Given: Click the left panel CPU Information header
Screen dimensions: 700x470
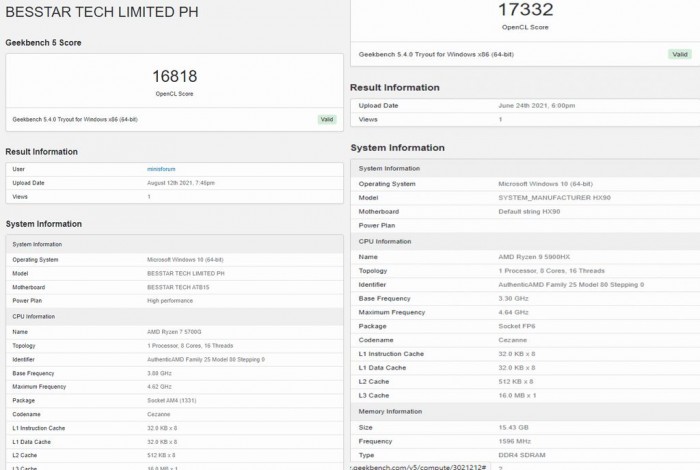Looking at the screenshot, I should click(x=35, y=315).
